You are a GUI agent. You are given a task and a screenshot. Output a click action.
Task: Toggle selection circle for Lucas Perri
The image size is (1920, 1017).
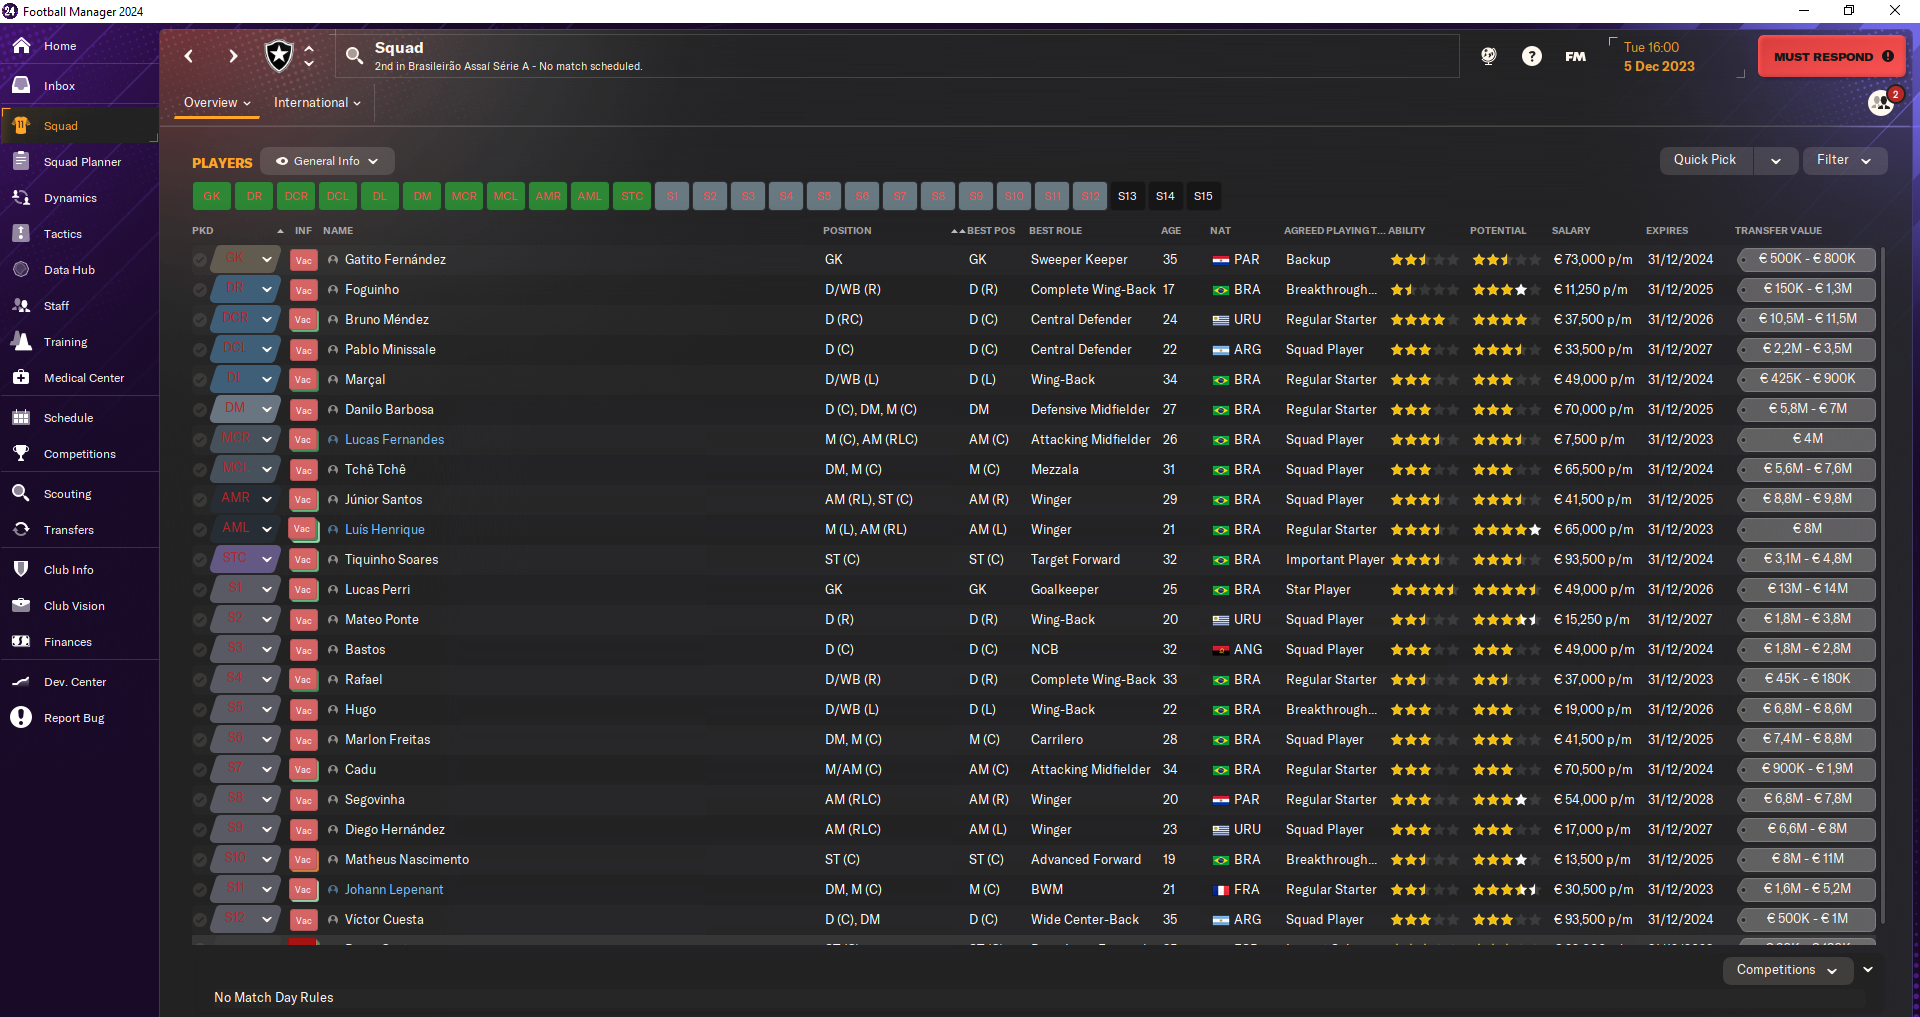pyautogui.click(x=200, y=590)
